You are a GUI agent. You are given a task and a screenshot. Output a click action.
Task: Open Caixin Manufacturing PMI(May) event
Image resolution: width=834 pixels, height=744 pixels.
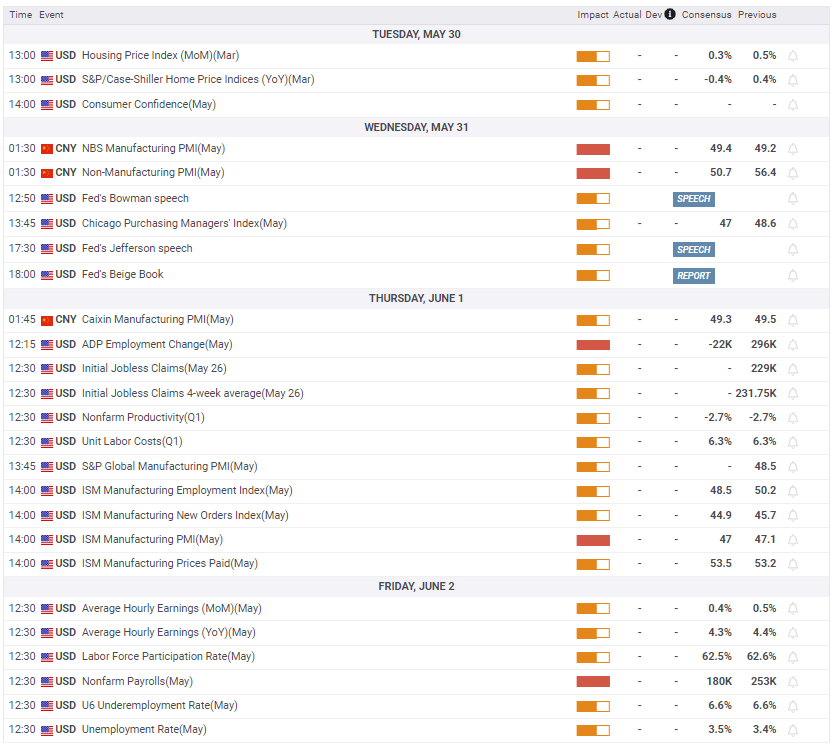[x=157, y=320]
